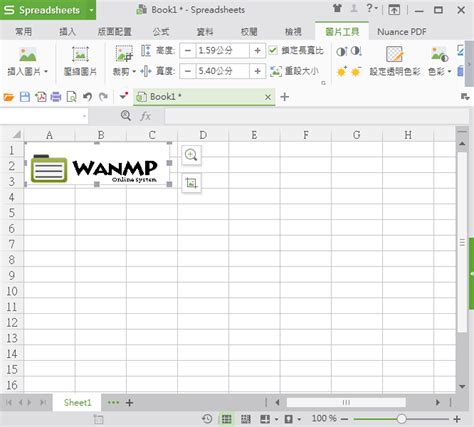Click the open folder icon
The width and height of the screenshot is (474, 427).
pyautogui.click(x=9, y=97)
